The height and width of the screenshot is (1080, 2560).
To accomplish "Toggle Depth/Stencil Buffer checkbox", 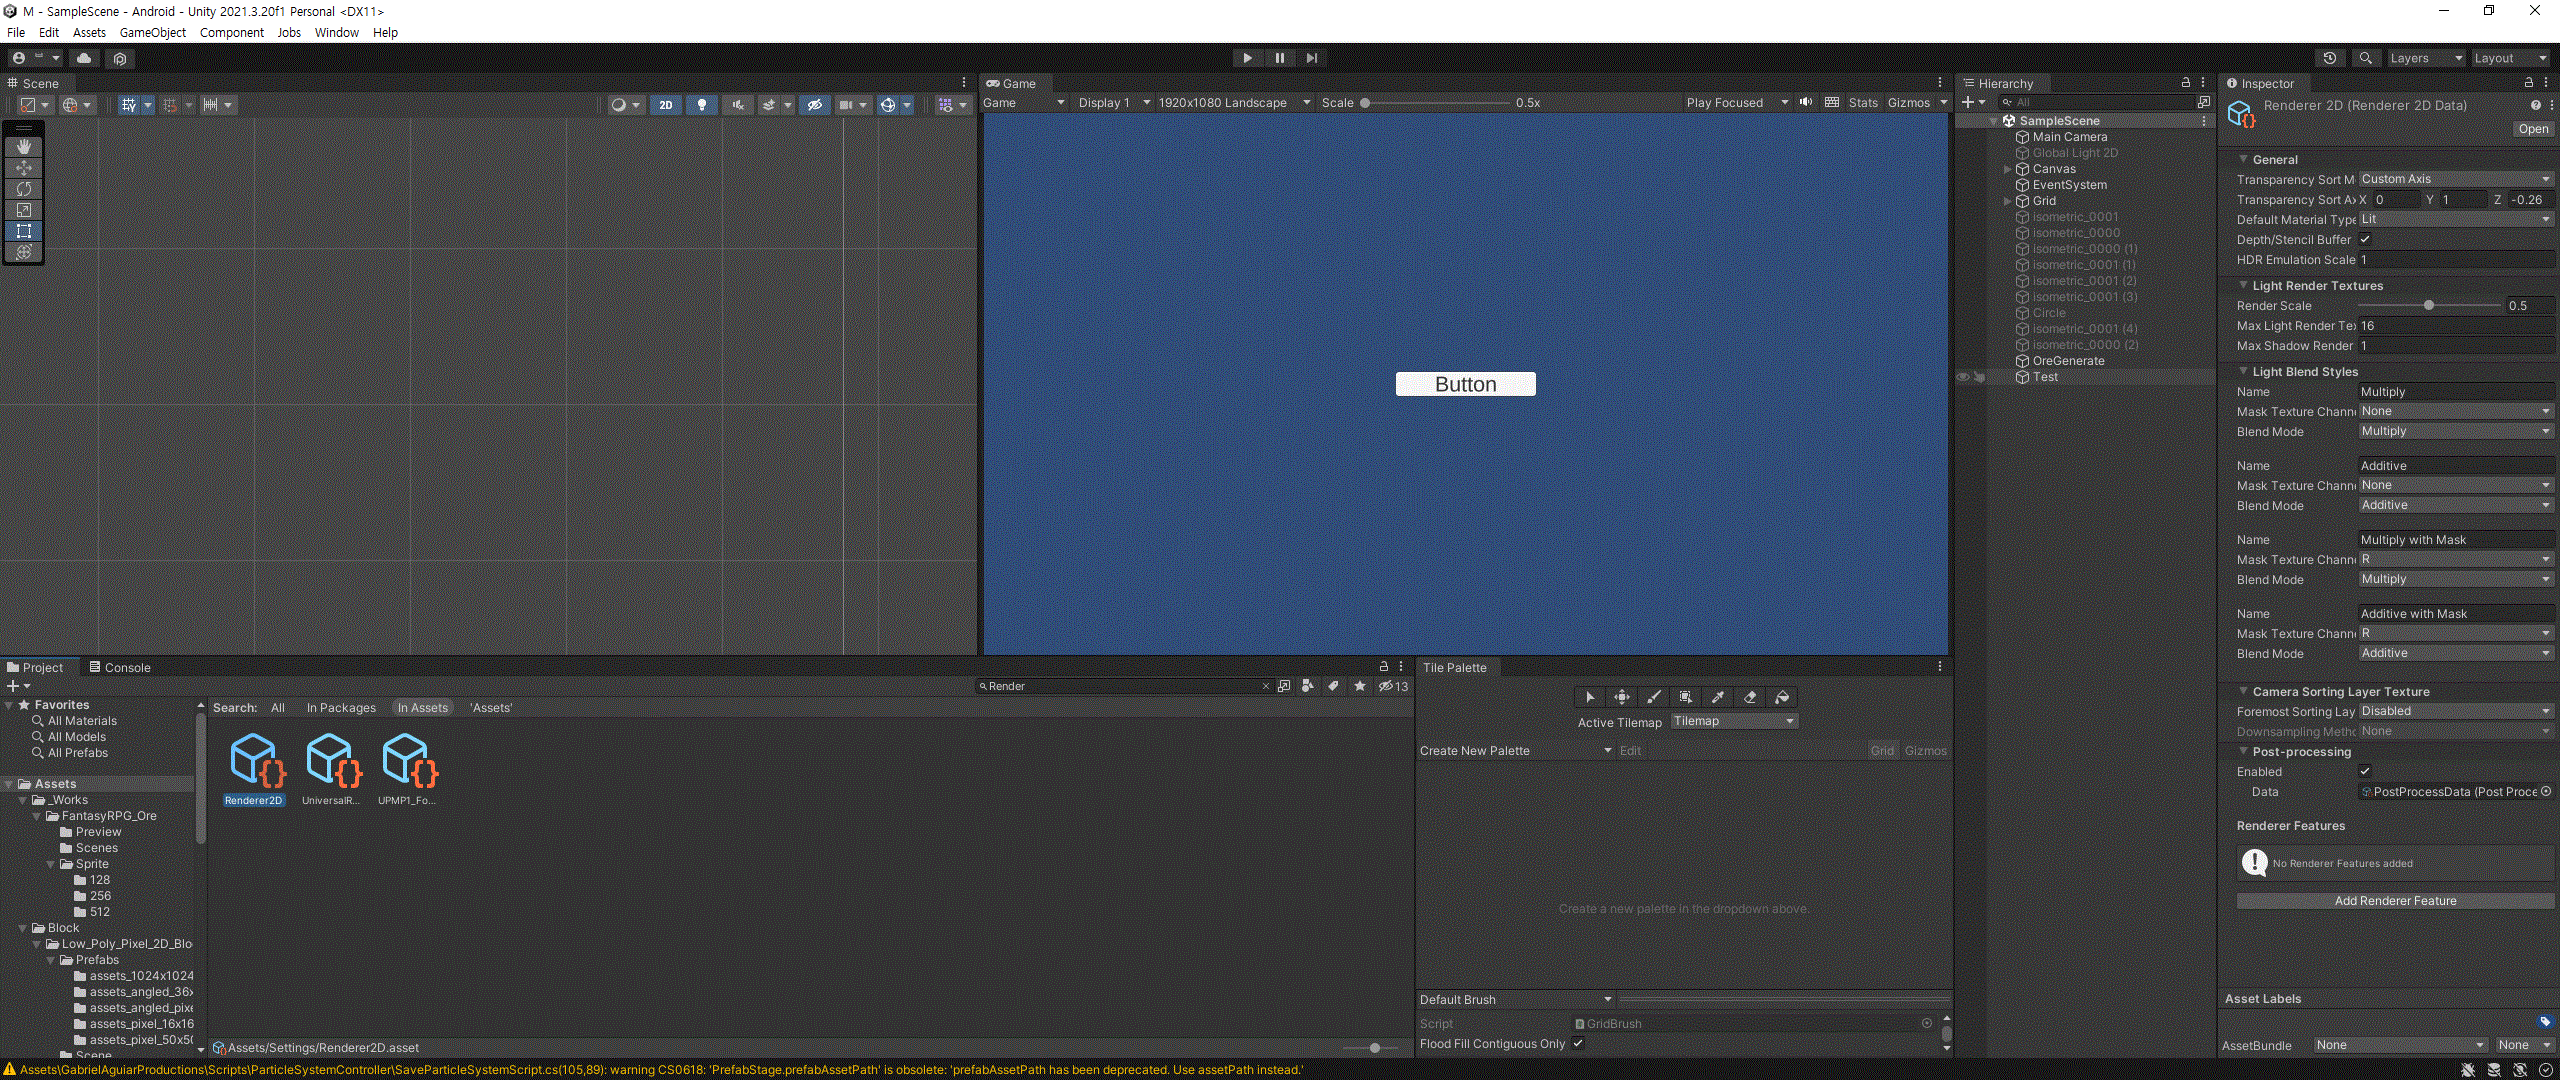I will point(2365,239).
